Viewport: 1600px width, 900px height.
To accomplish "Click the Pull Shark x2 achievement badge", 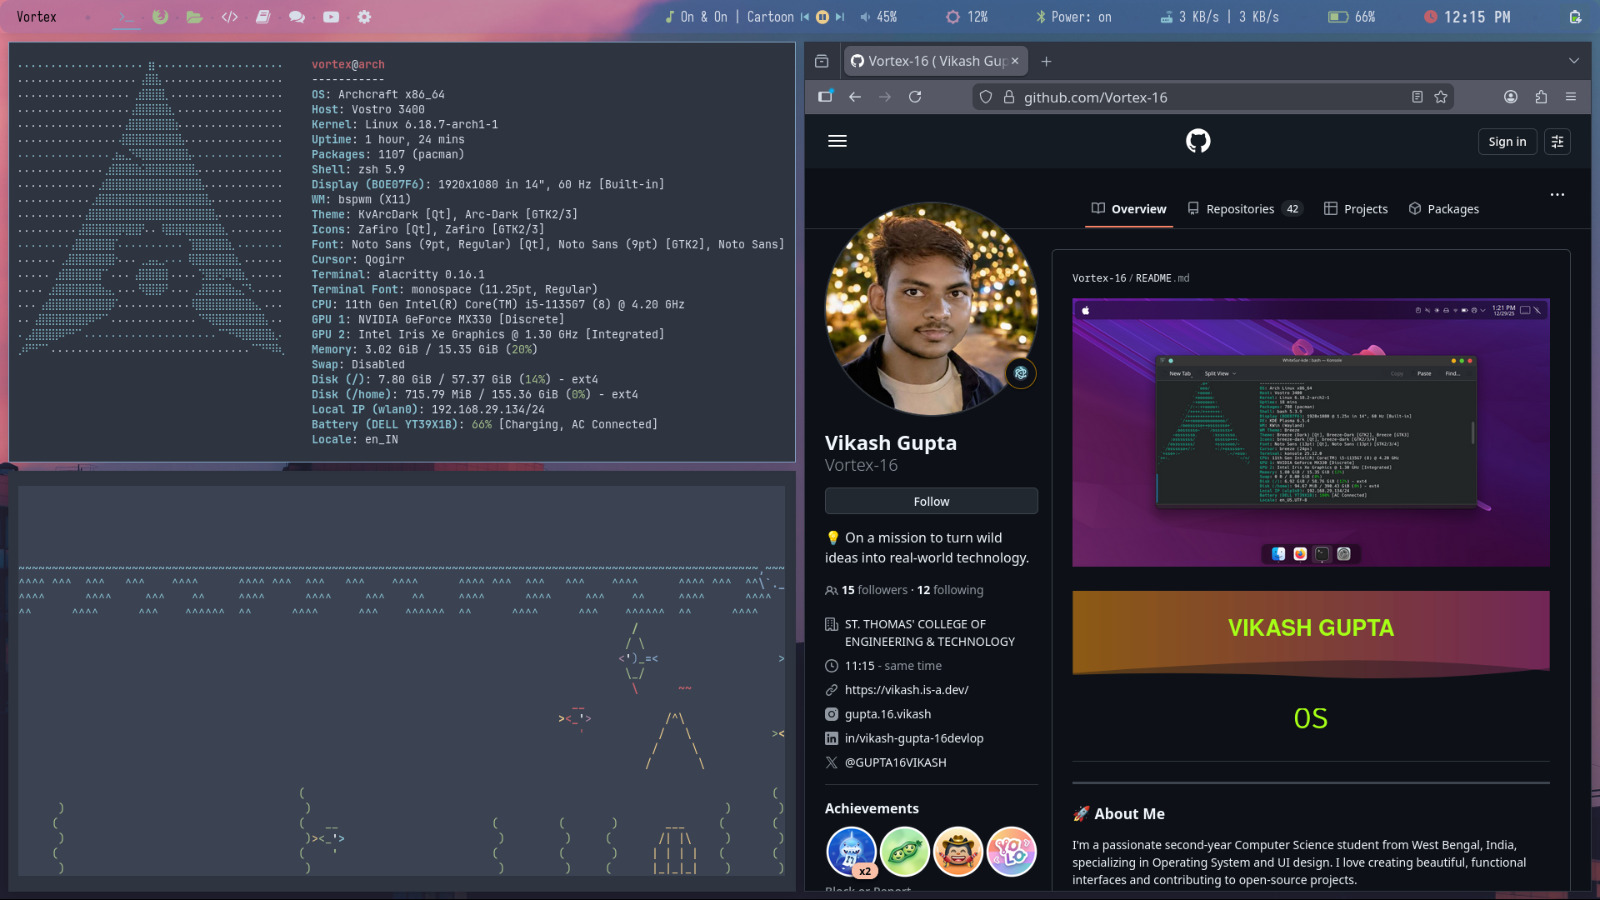I will (852, 852).
